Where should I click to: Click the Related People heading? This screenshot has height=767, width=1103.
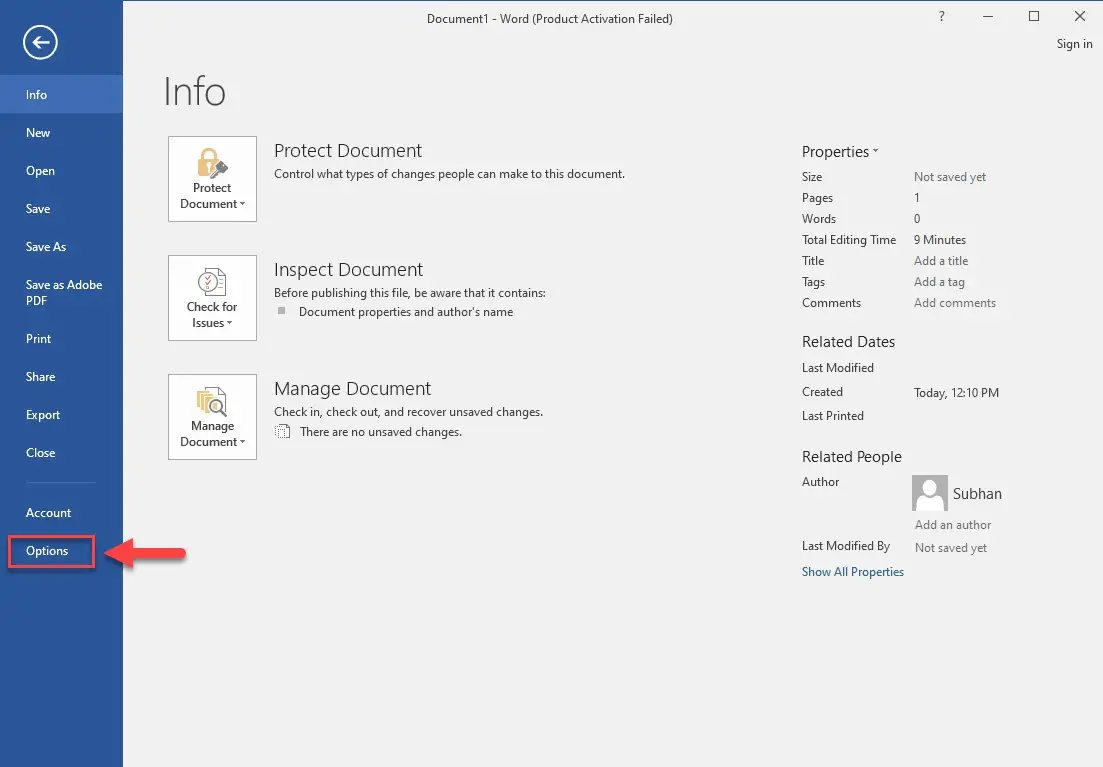pyautogui.click(x=851, y=457)
